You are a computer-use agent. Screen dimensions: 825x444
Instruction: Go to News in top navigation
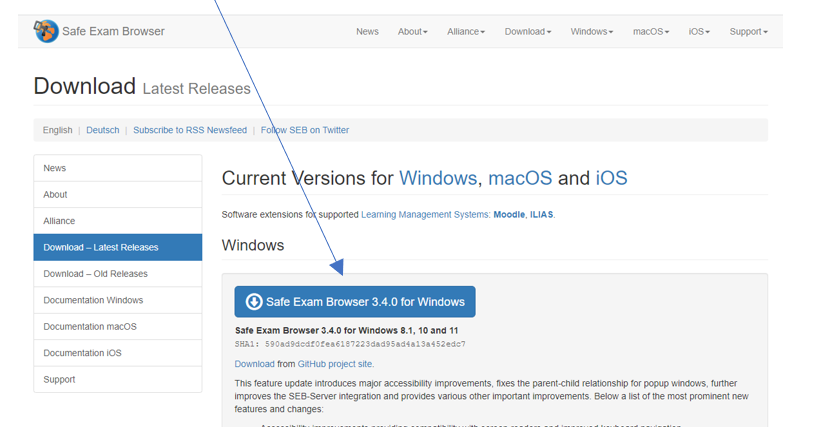point(367,32)
